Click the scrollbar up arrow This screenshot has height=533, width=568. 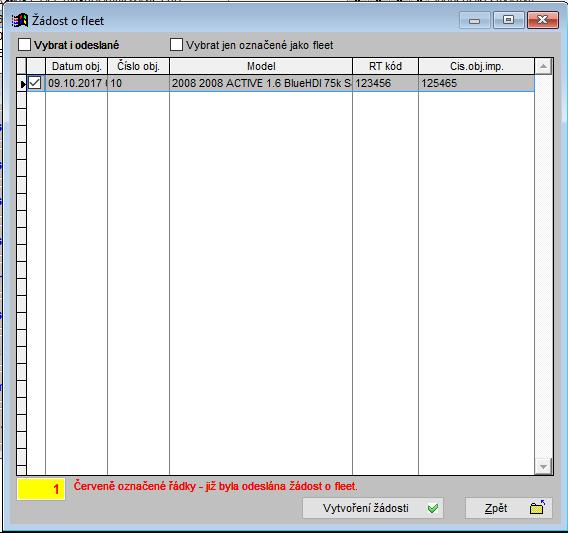point(543,66)
